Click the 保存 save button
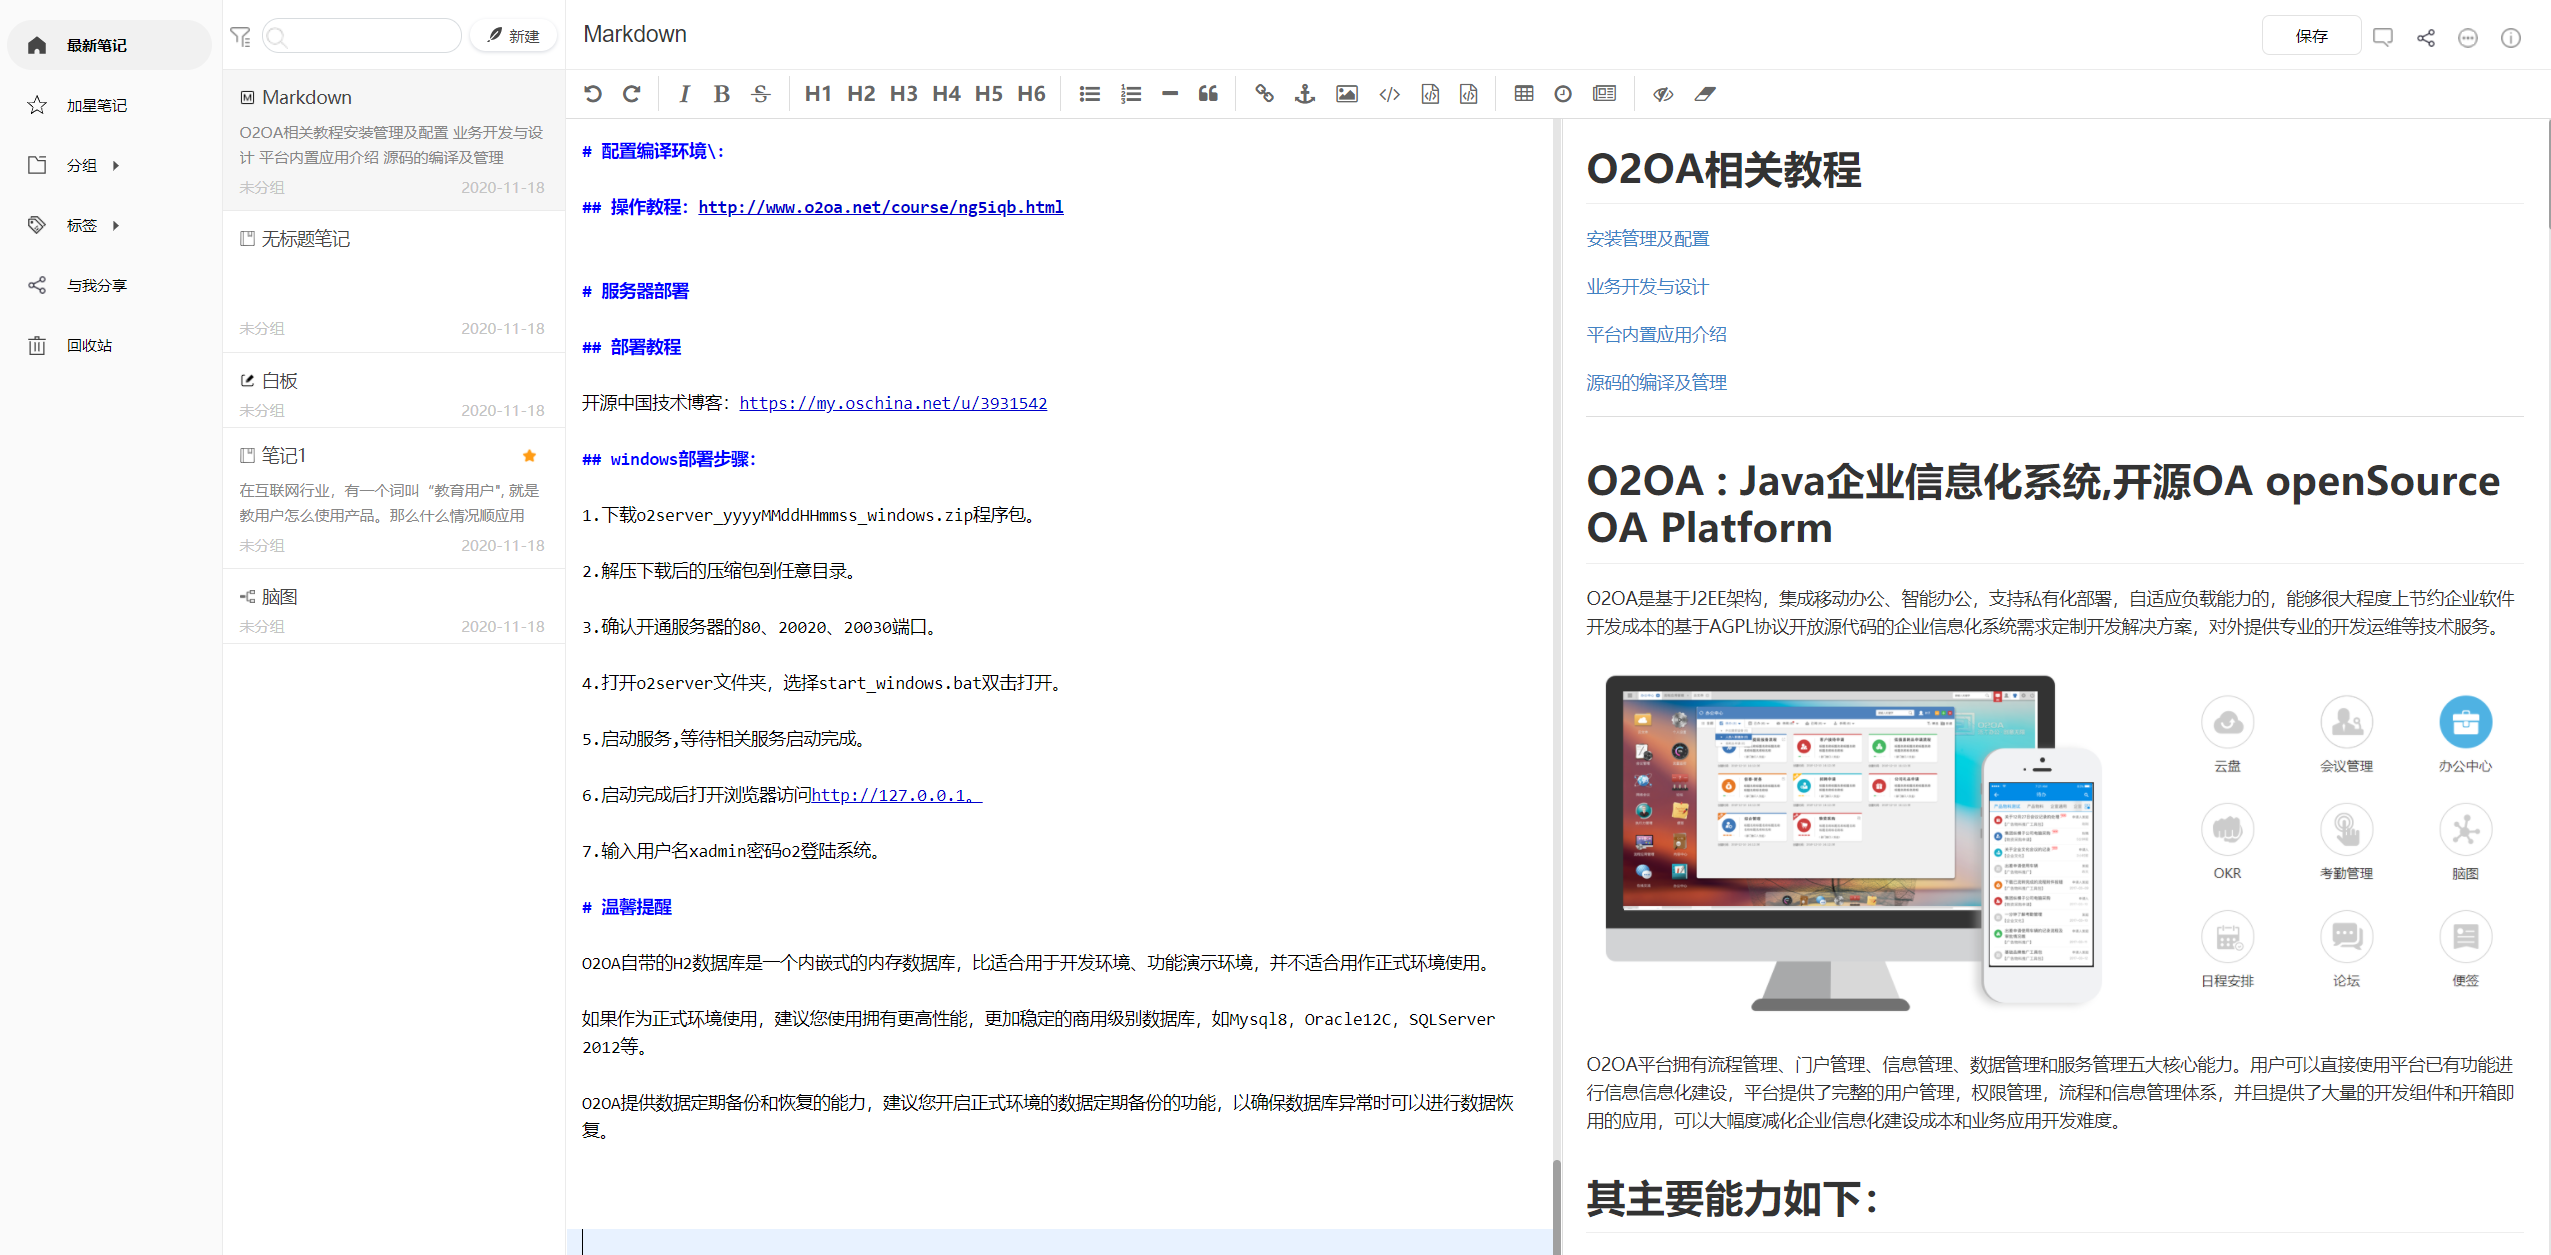The width and height of the screenshot is (2551, 1255). pyautogui.click(x=2310, y=37)
